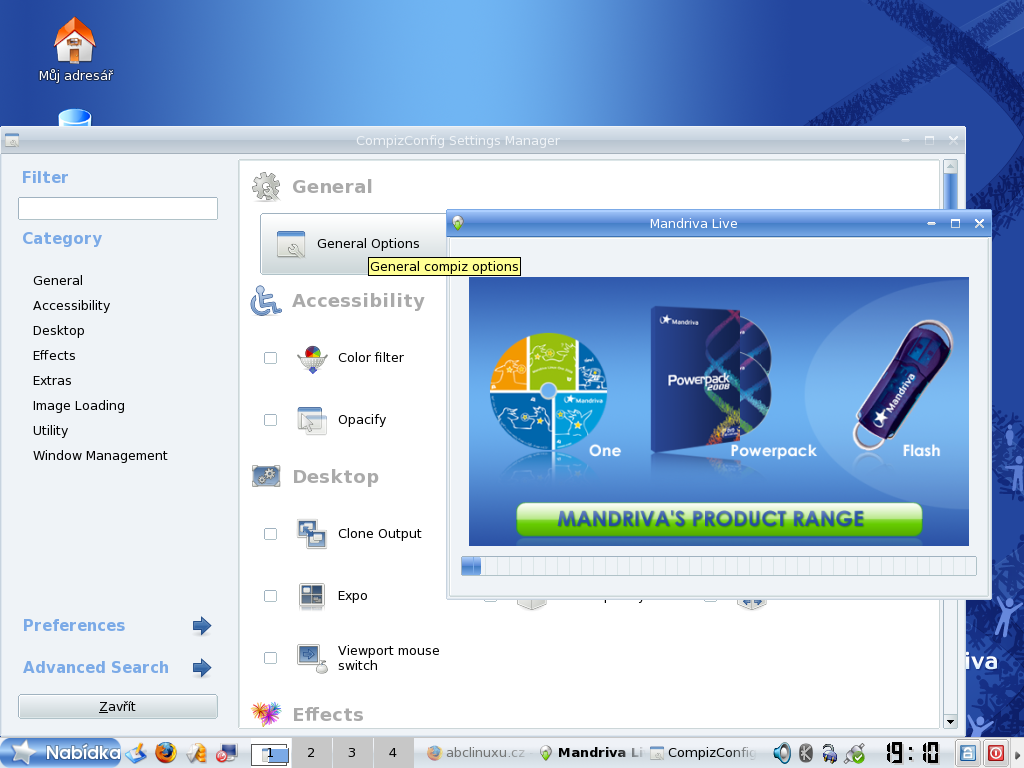Maximize the Mandriva Live window
This screenshot has width=1024, height=768.
955,223
